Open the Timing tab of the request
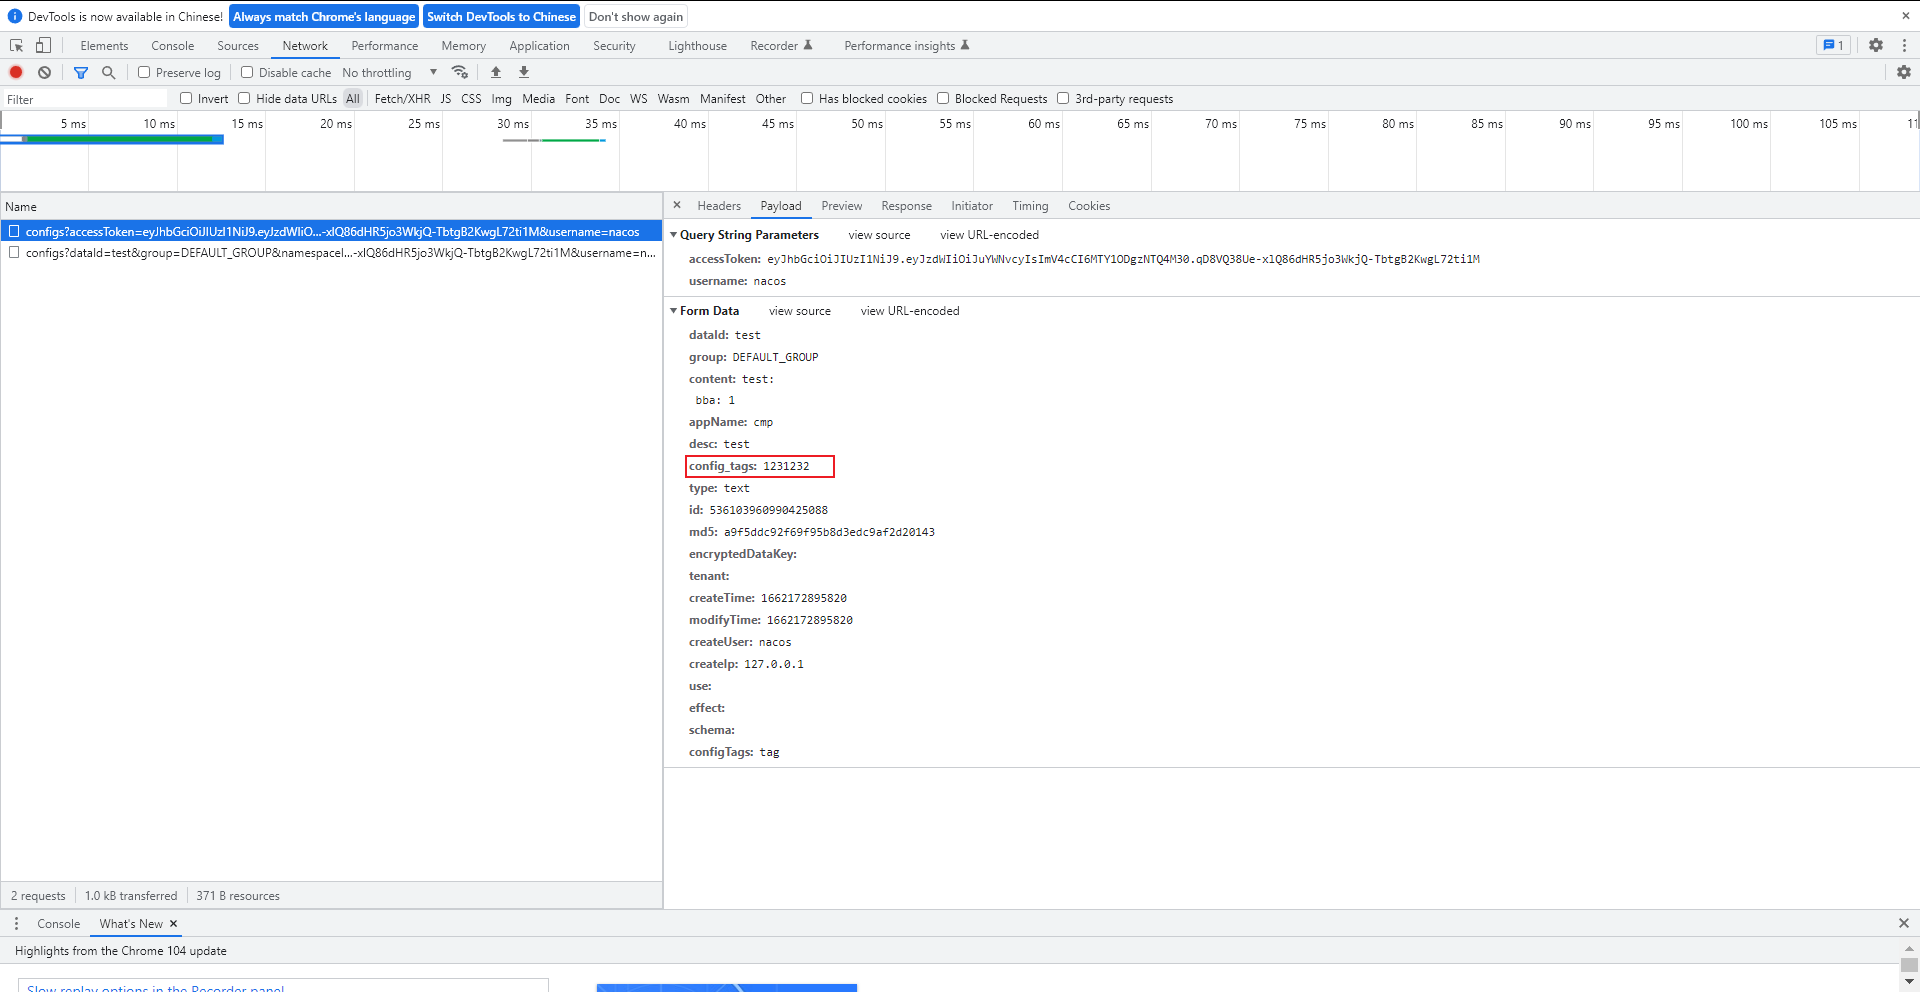Image resolution: width=1920 pixels, height=992 pixels. point(1030,206)
